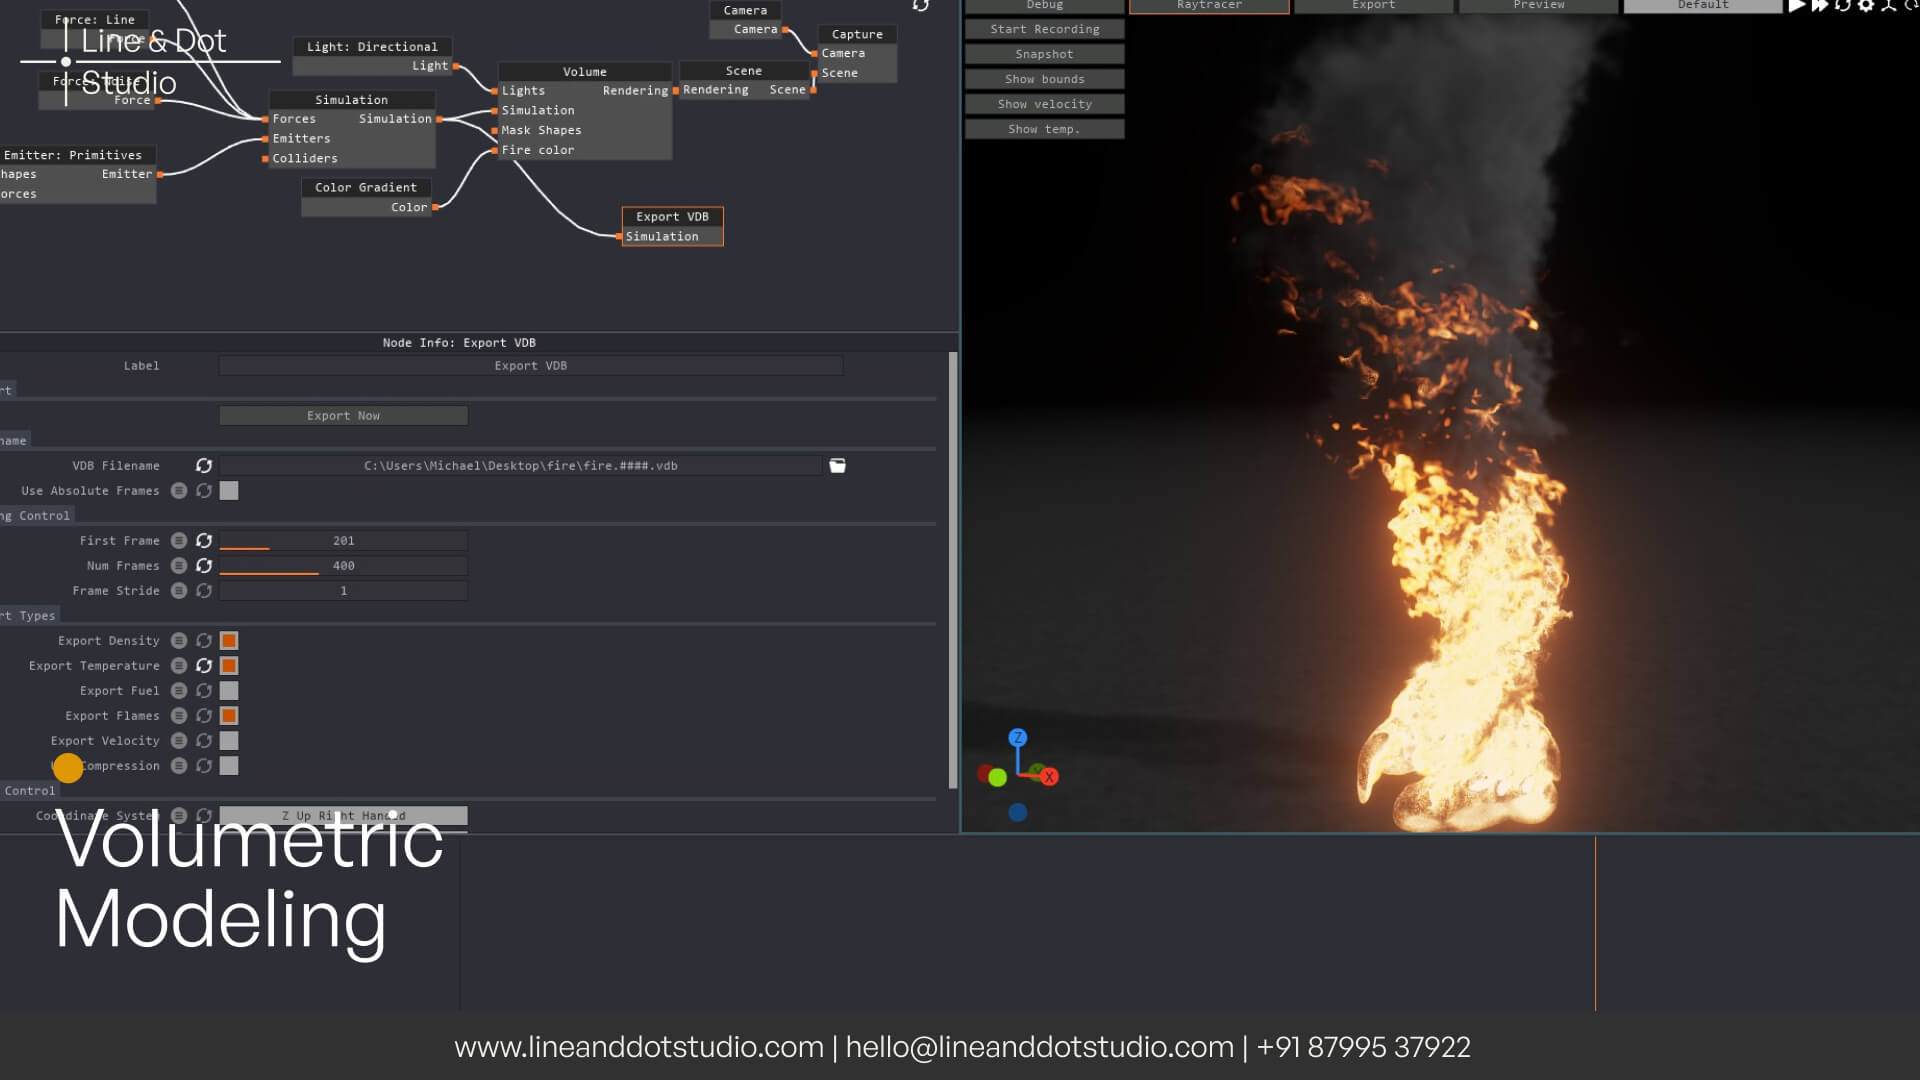Click the axis gizmo icon in top toolbar
This screenshot has width=1920, height=1080.
coord(1888,6)
